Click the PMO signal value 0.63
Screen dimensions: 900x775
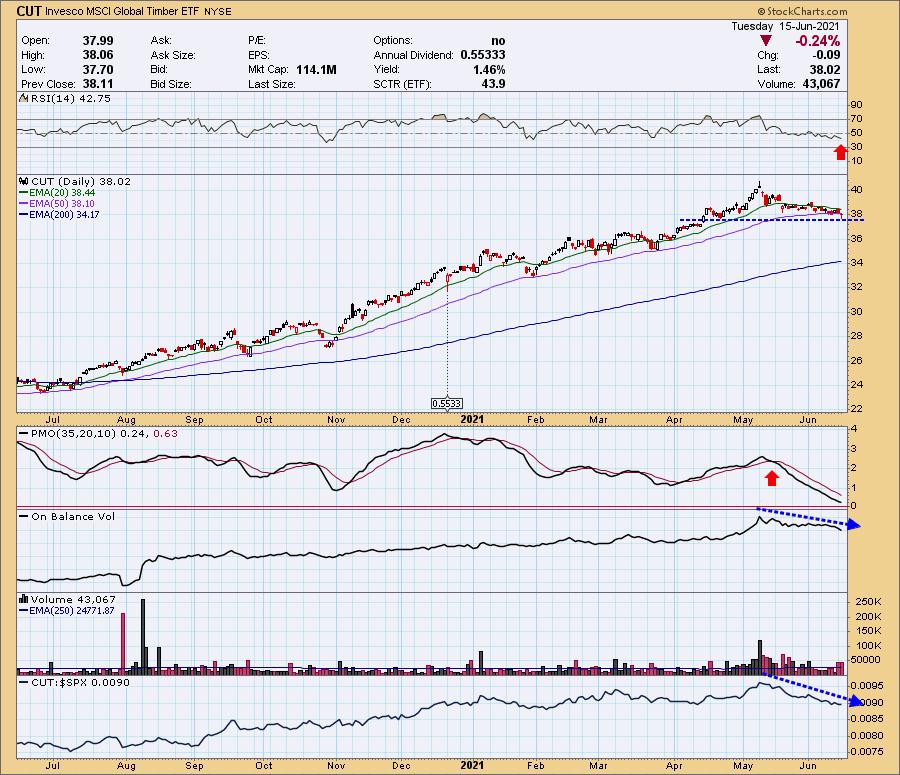point(166,433)
